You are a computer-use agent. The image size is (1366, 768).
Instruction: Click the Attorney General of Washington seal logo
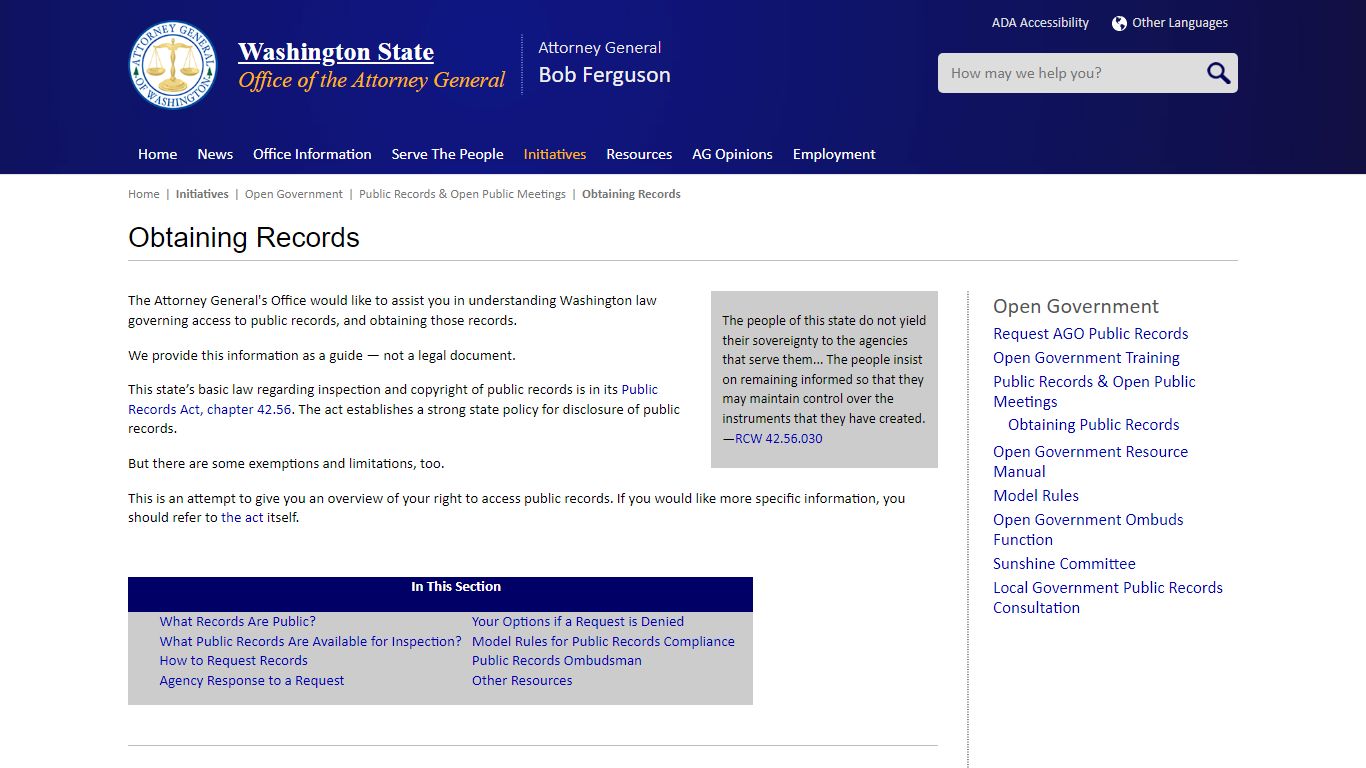click(173, 65)
